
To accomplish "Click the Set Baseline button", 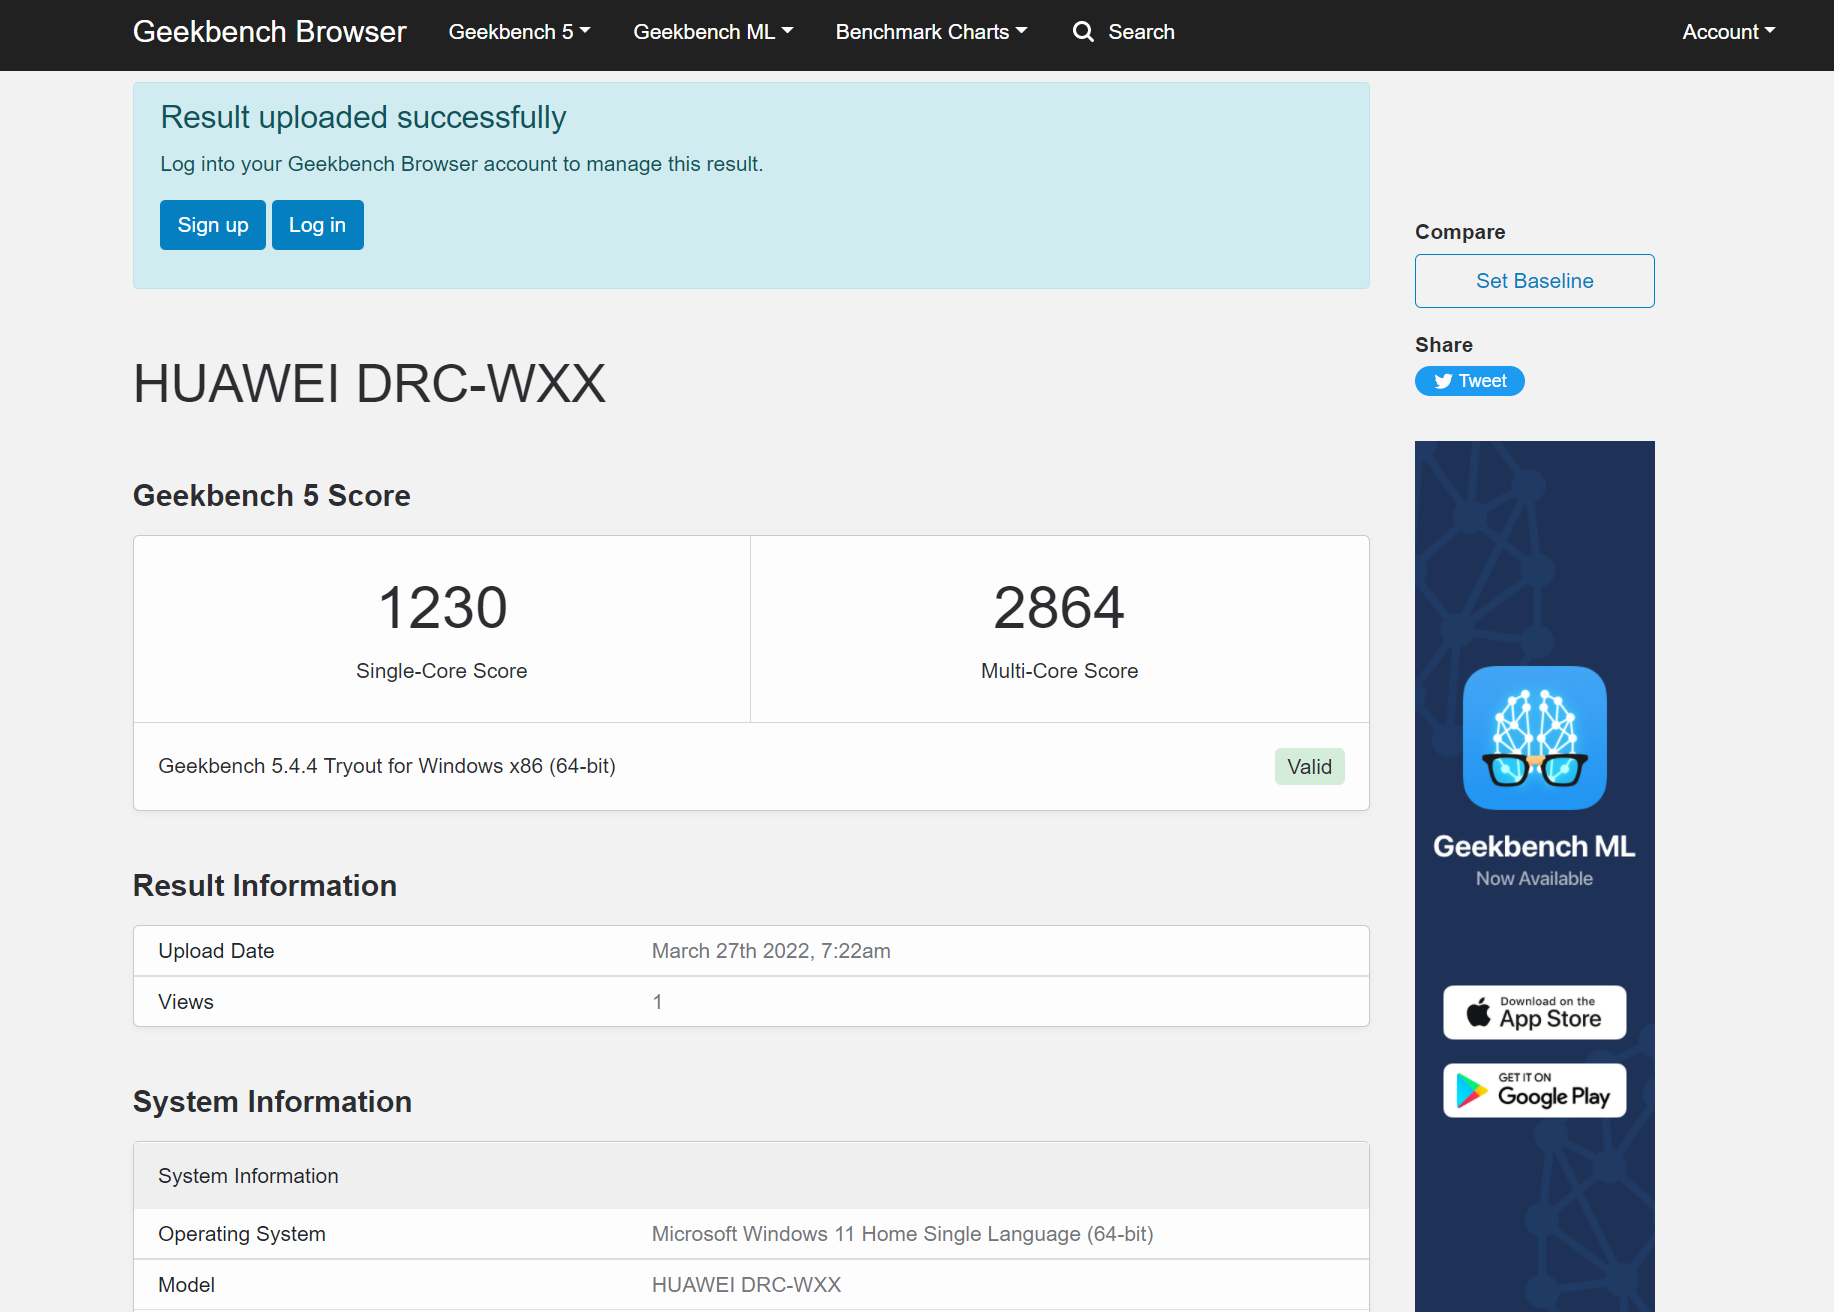I will click(x=1534, y=281).
